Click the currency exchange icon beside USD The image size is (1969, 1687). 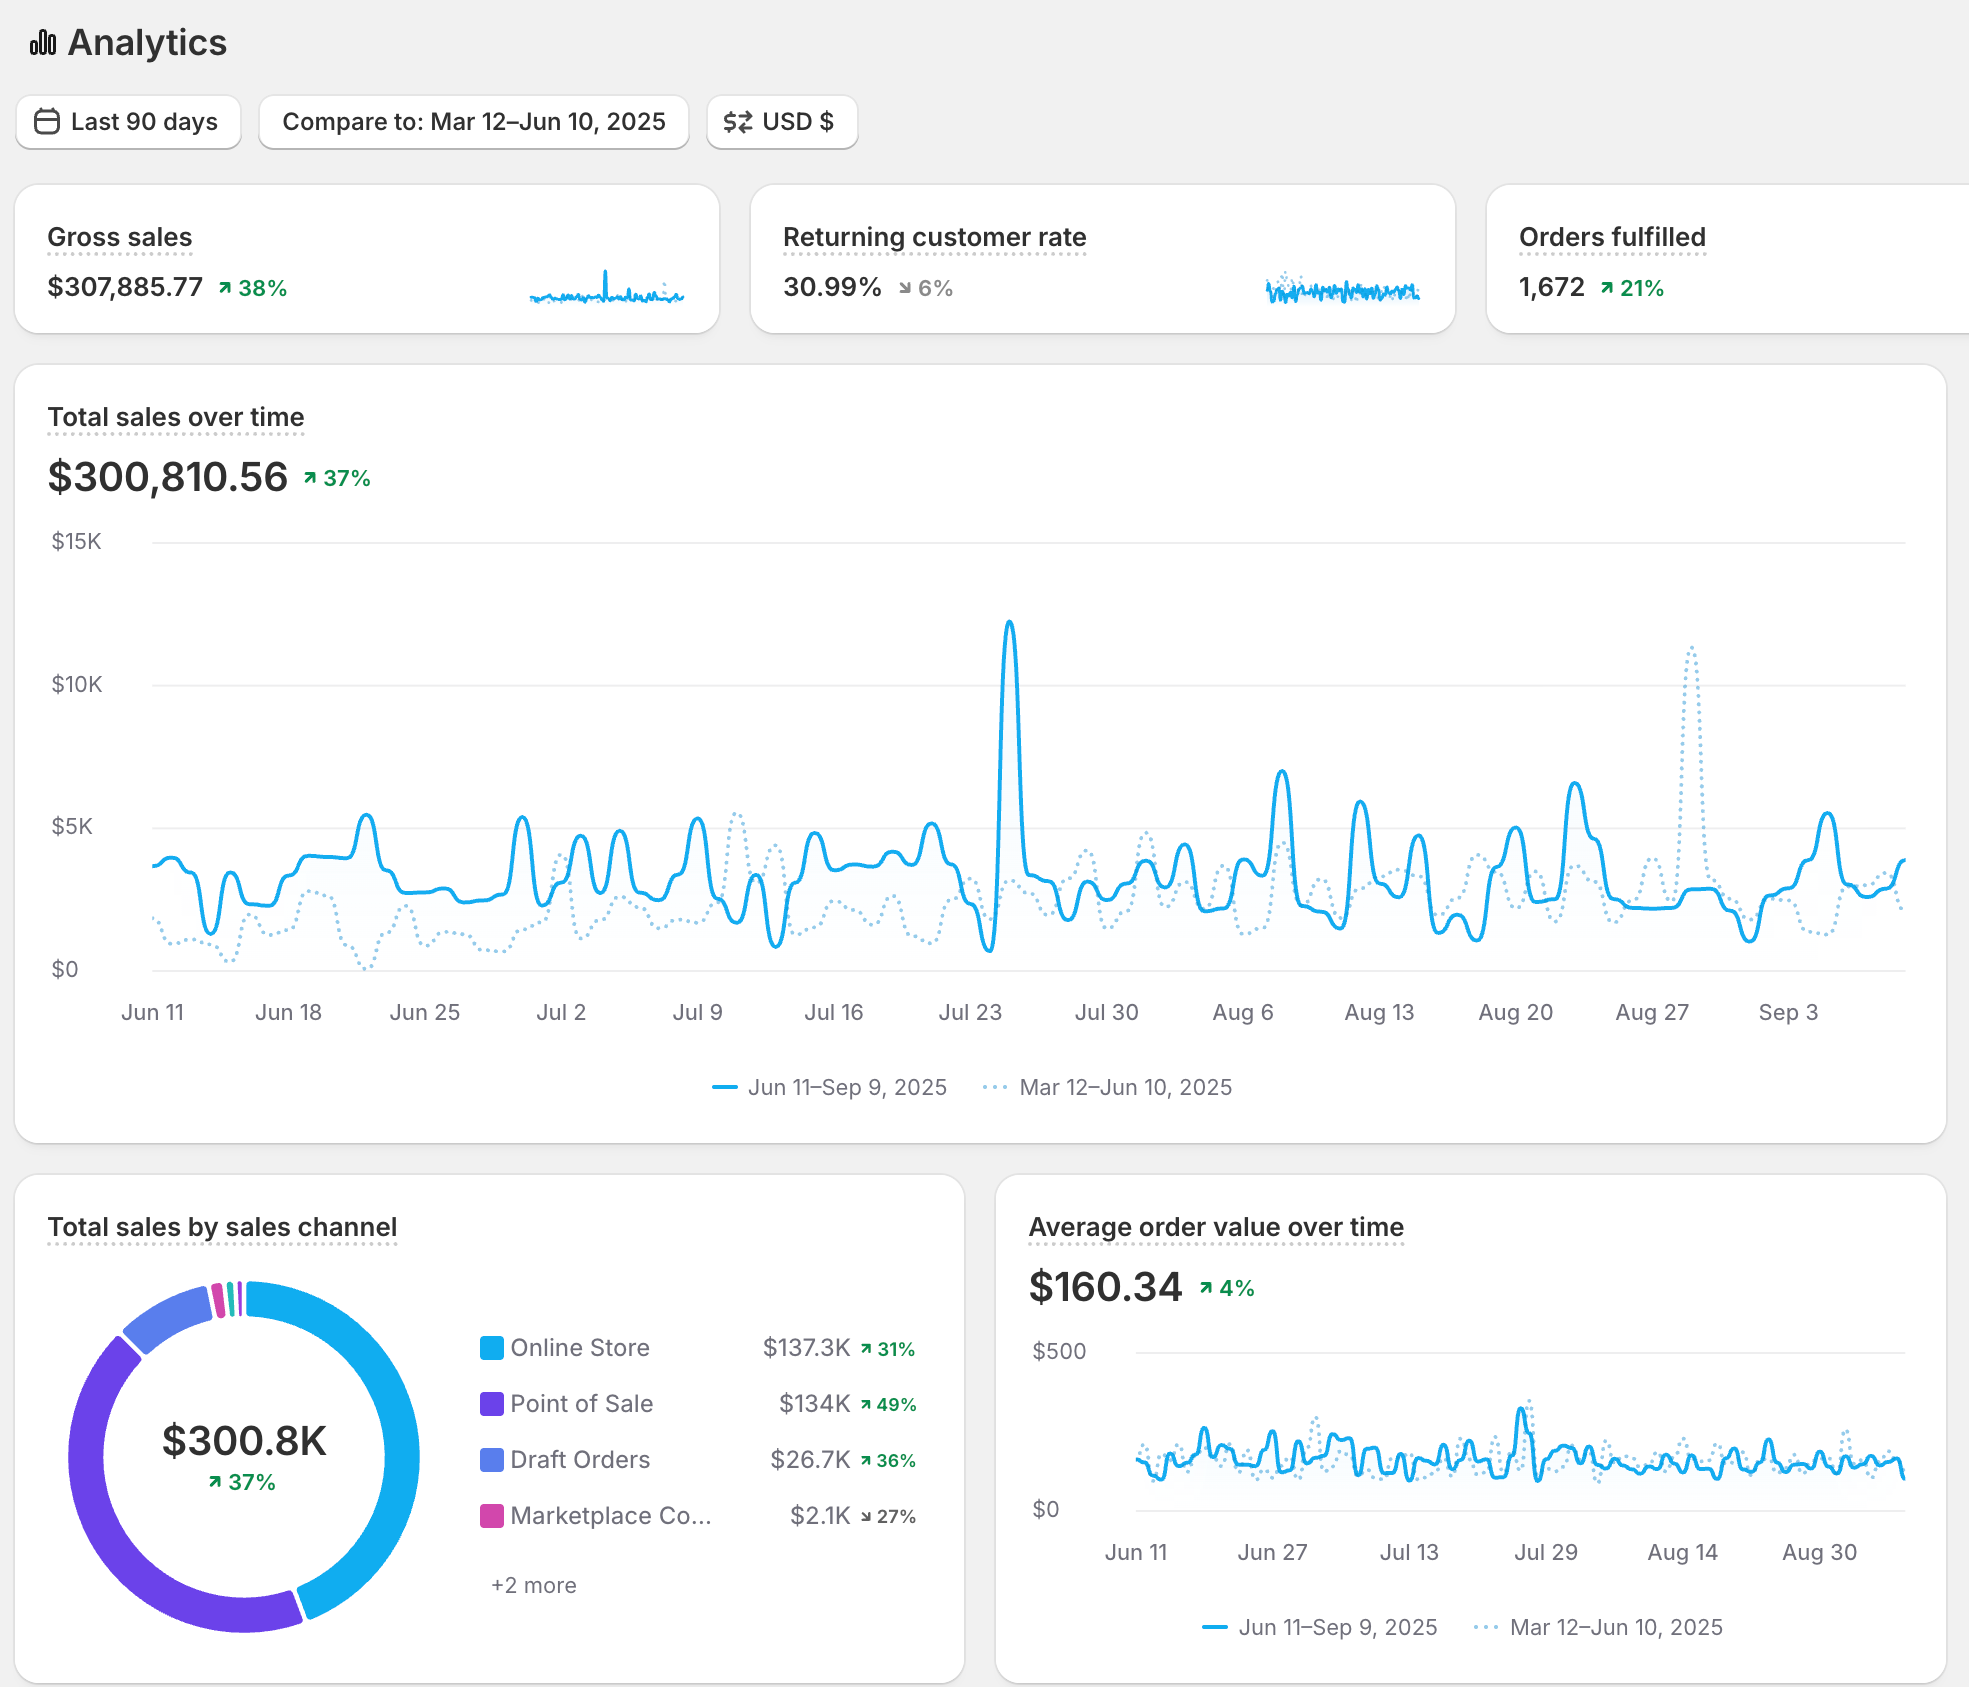[x=738, y=122]
